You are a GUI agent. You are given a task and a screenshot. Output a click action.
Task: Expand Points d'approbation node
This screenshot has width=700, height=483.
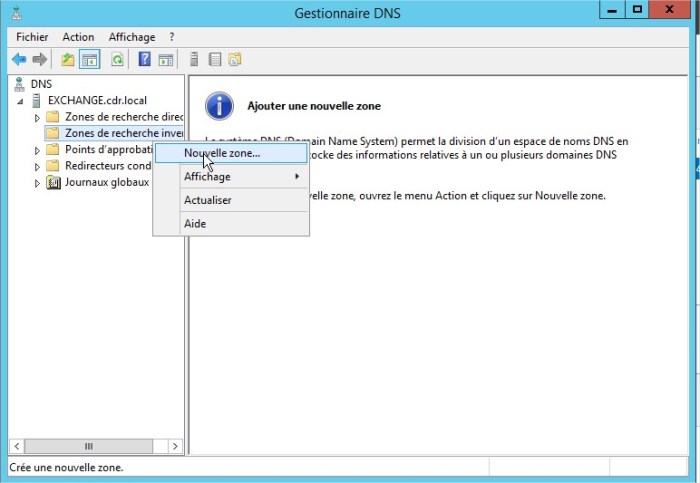coord(37,151)
